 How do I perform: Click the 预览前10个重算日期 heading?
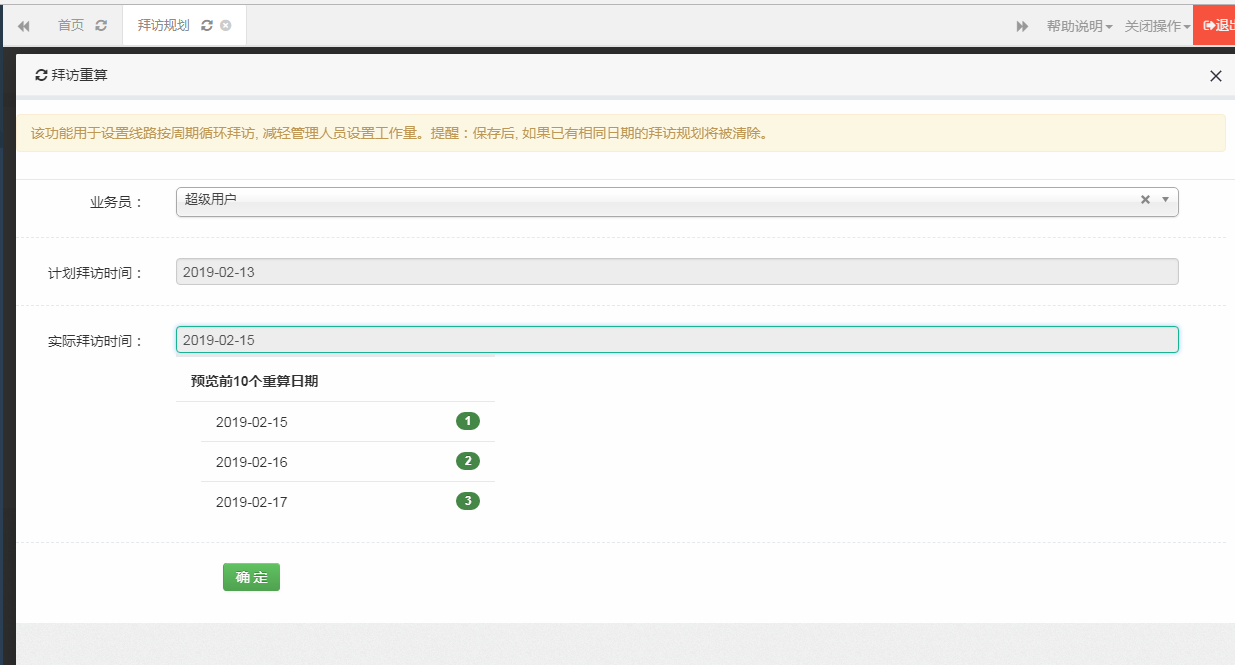click(x=255, y=381)
